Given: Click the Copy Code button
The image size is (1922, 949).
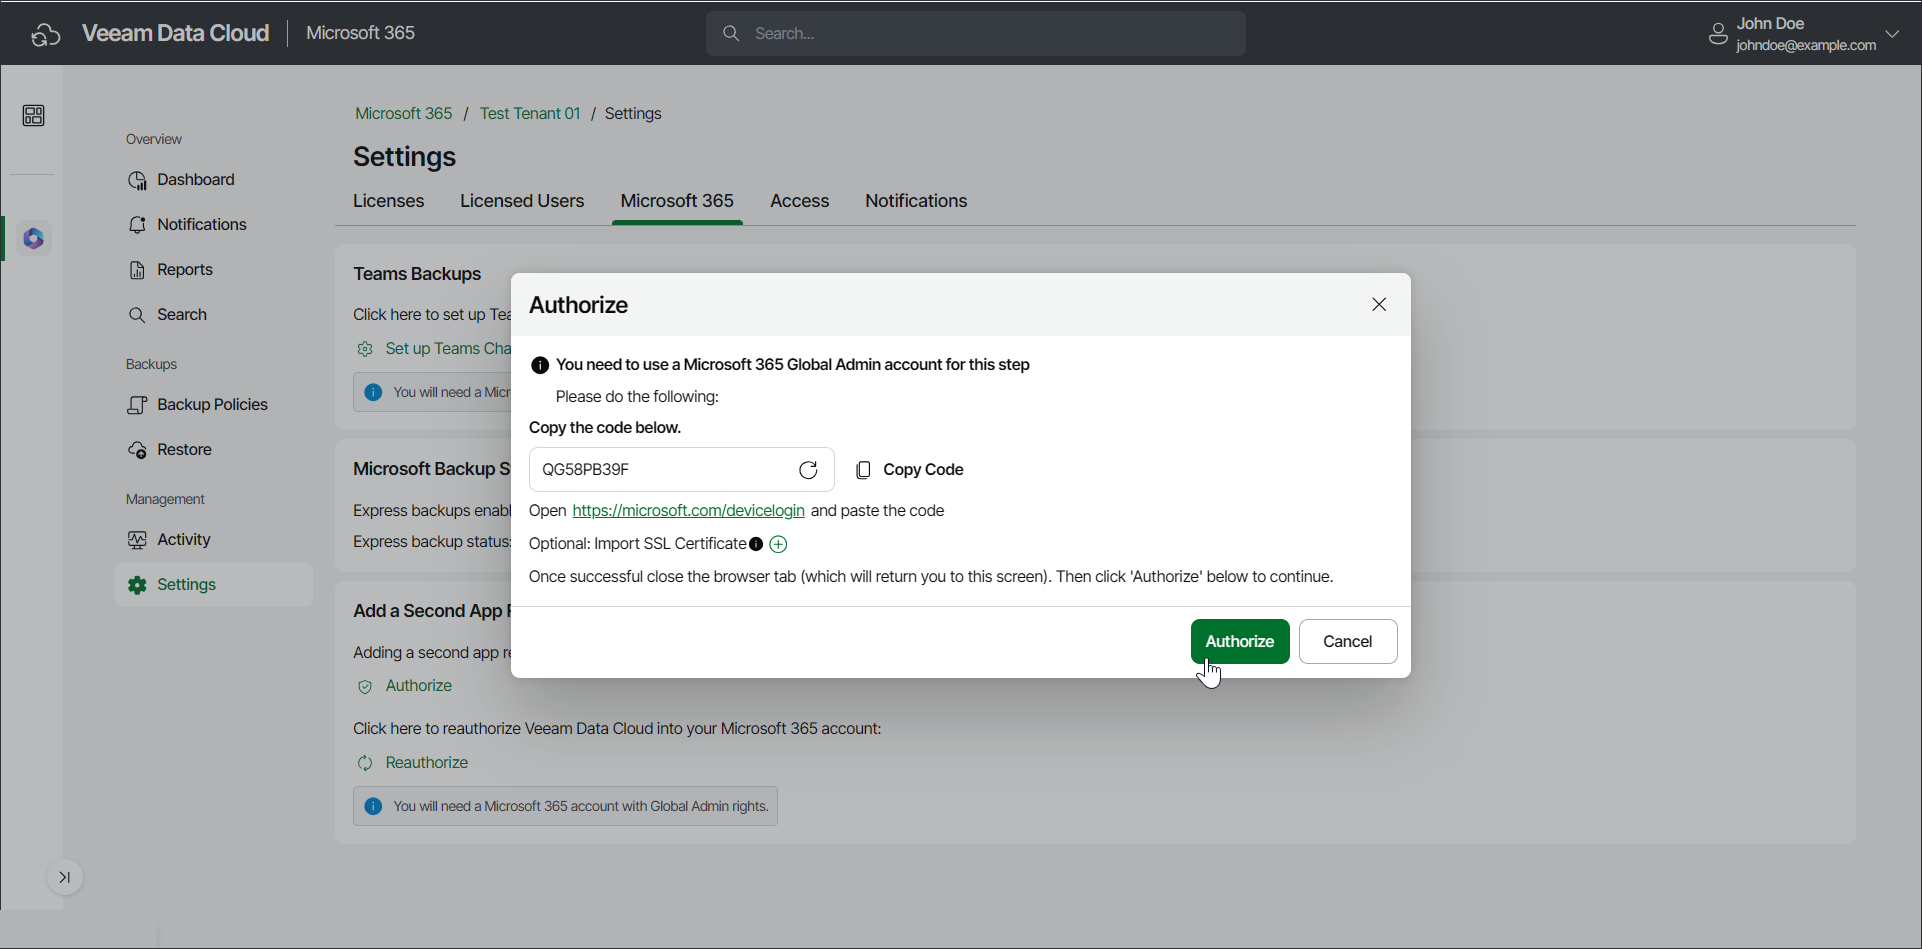Looking at the screenshot, I should click(x=910, y=470).
